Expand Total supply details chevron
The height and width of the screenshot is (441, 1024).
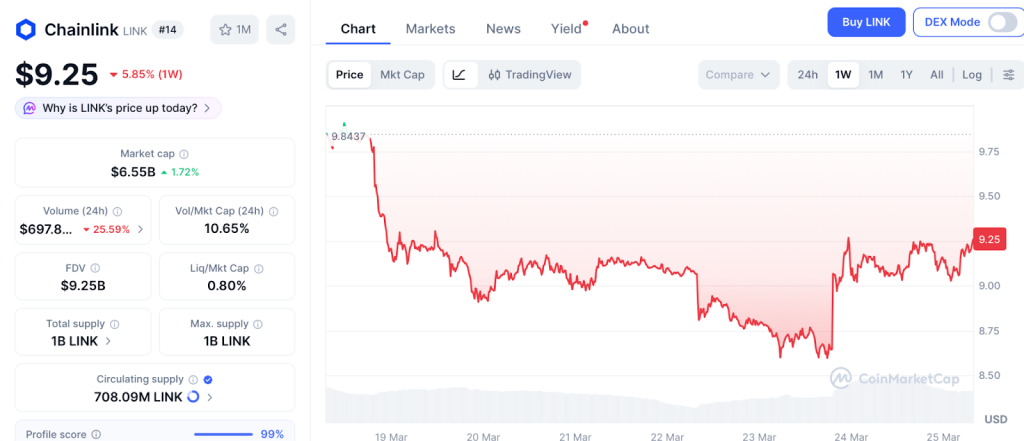coord(108,341)
